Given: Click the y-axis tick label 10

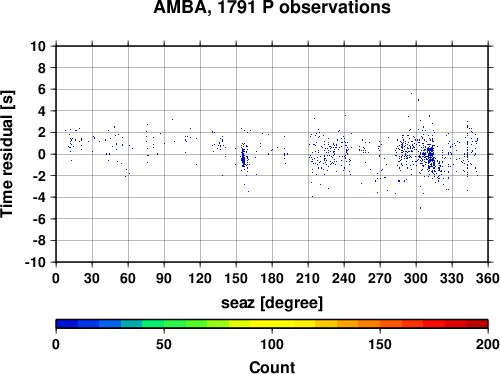Looking at the screenshot, I should tap(38, 46).
